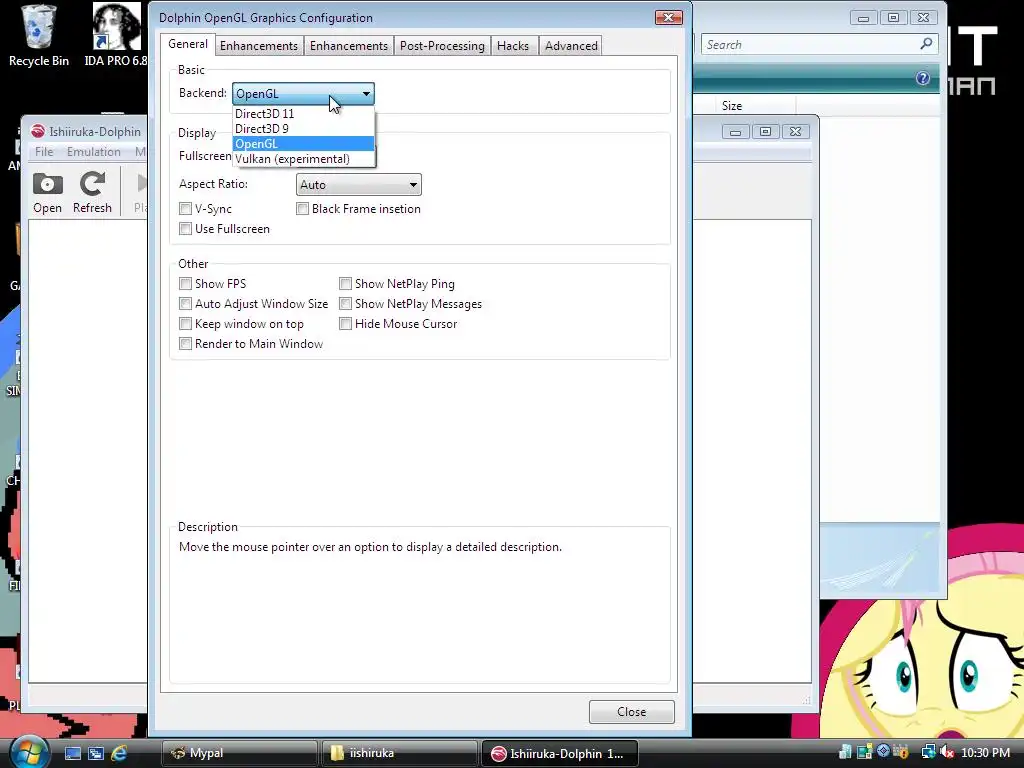
Task: Open the iishiruka folder taskbar button
Action: pos(399,753)
